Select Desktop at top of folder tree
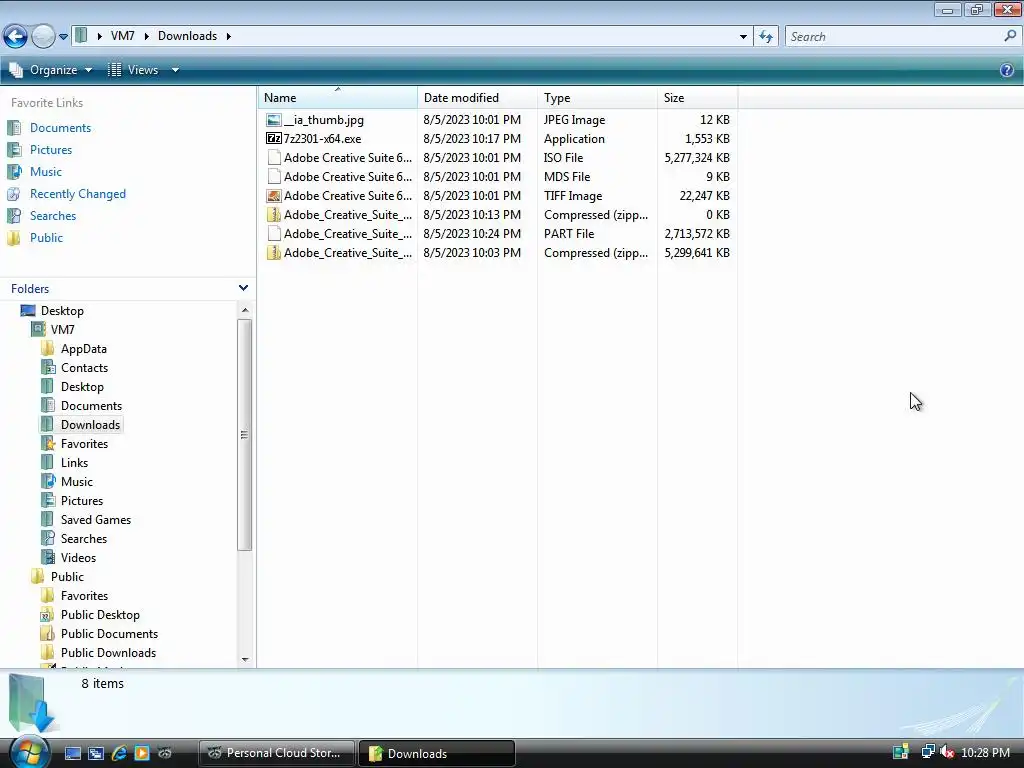Viewport: 1024px width, 768px height. pyautogui.click(x=62, y=311)
